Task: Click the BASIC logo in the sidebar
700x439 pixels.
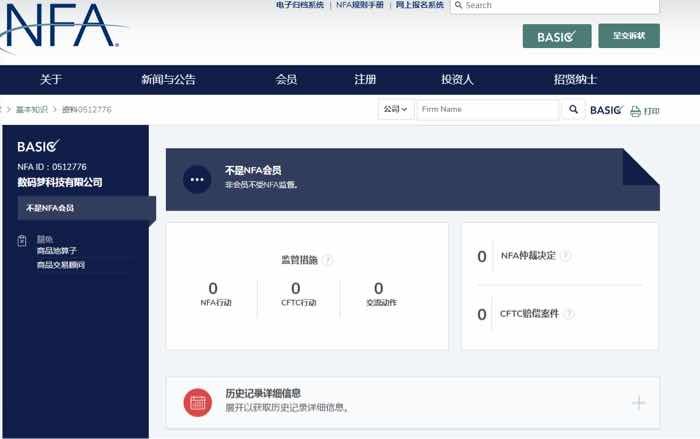Action: [x=38, y=146]
